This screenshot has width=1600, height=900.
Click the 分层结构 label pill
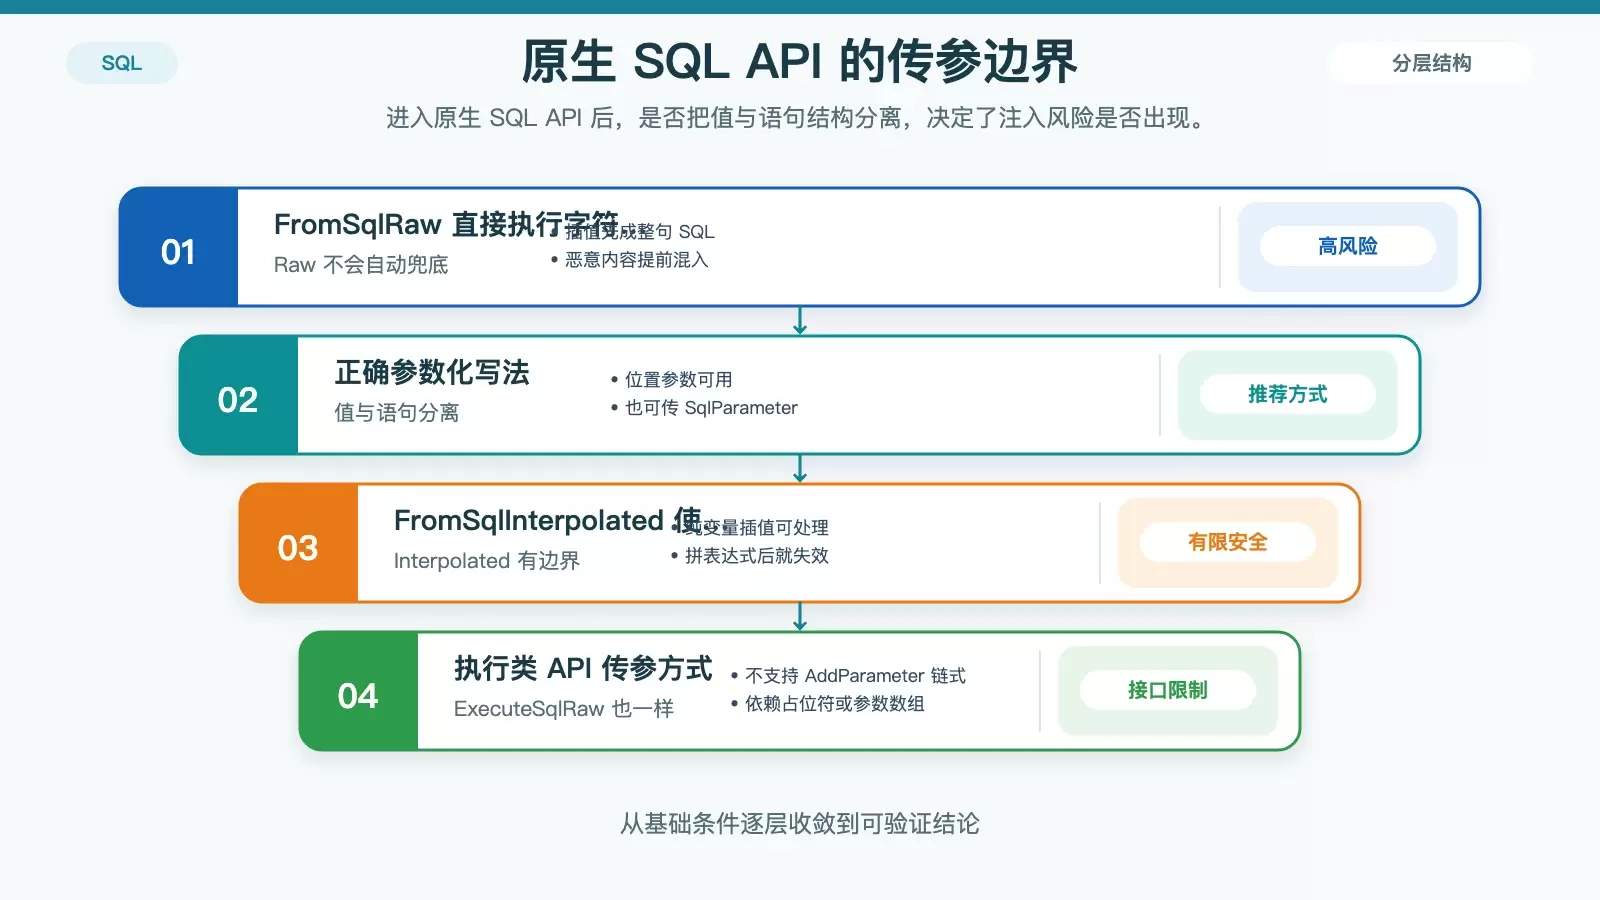[1431, 63]
